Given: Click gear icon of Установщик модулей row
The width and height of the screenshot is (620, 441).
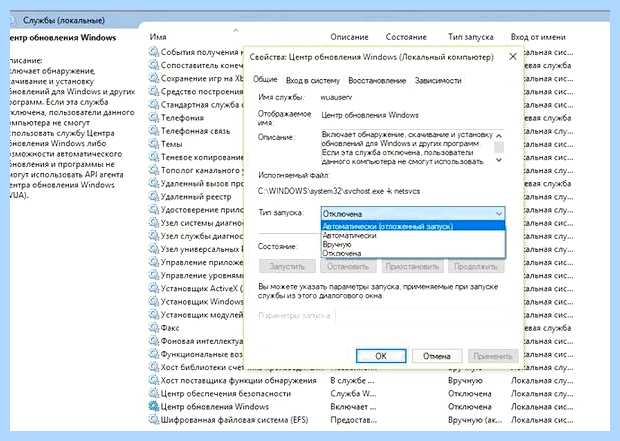Looking at the screenshot, I should [x=153, y=315].
